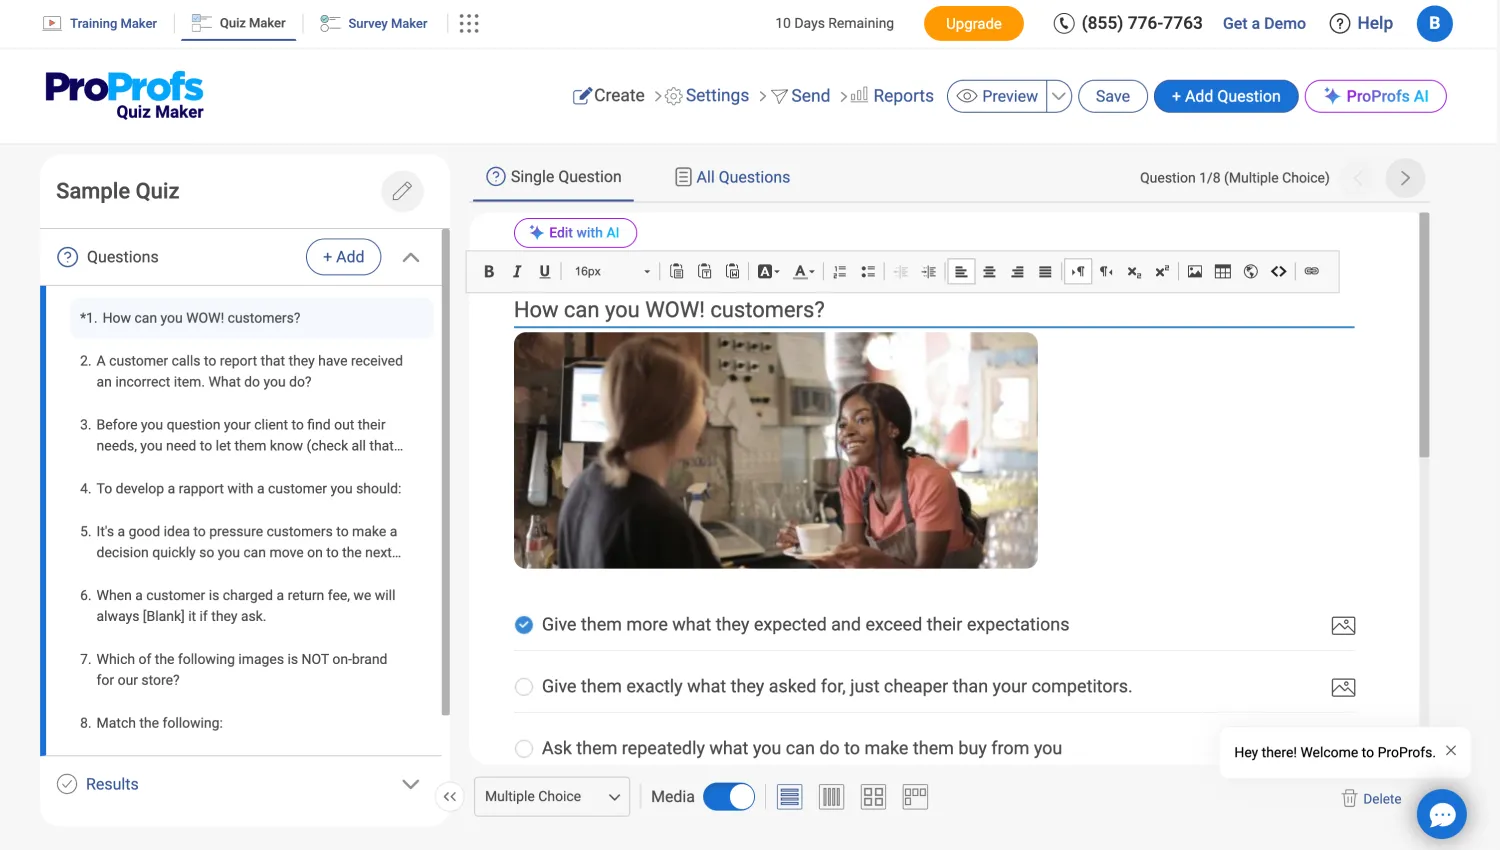The image size is (1500, 850).
Task: Insert an image using the toolbar image icon
Action: click(1194, 271)
